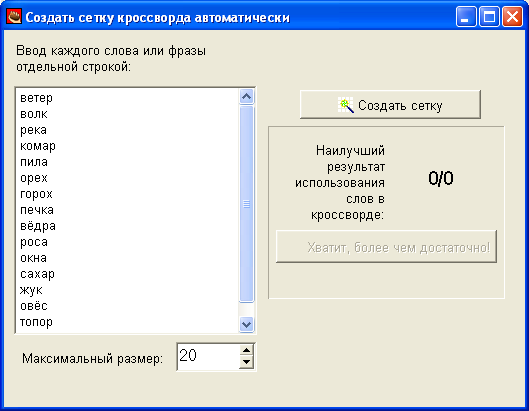Click the word горох in the list

[36, 194]
